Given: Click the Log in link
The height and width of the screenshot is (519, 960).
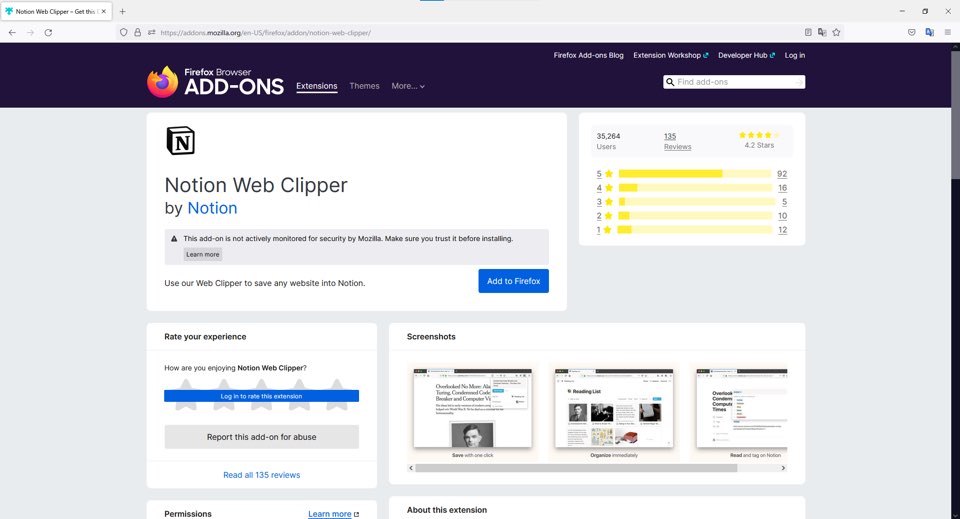Looking at the screenshot, I should click(x=795, y=55).
